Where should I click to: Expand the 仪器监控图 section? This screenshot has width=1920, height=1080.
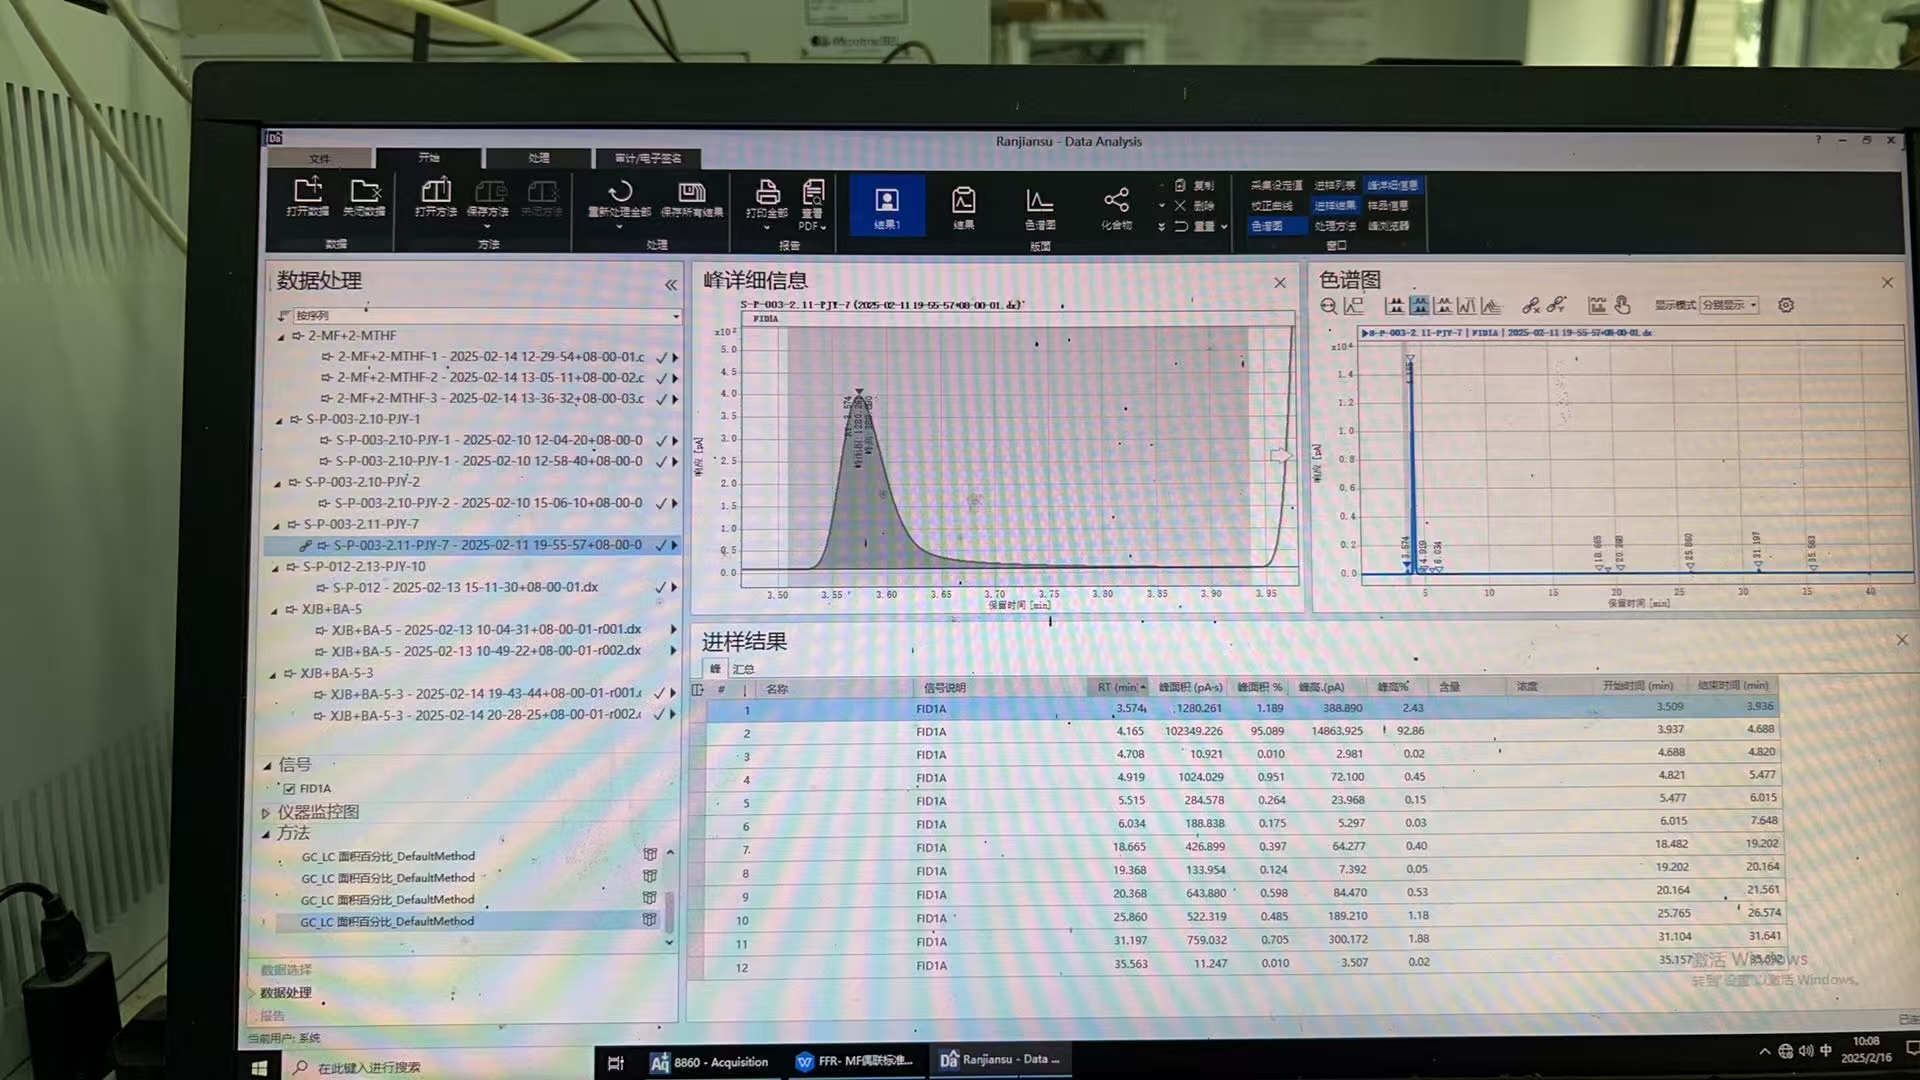(x=265, y=813)
